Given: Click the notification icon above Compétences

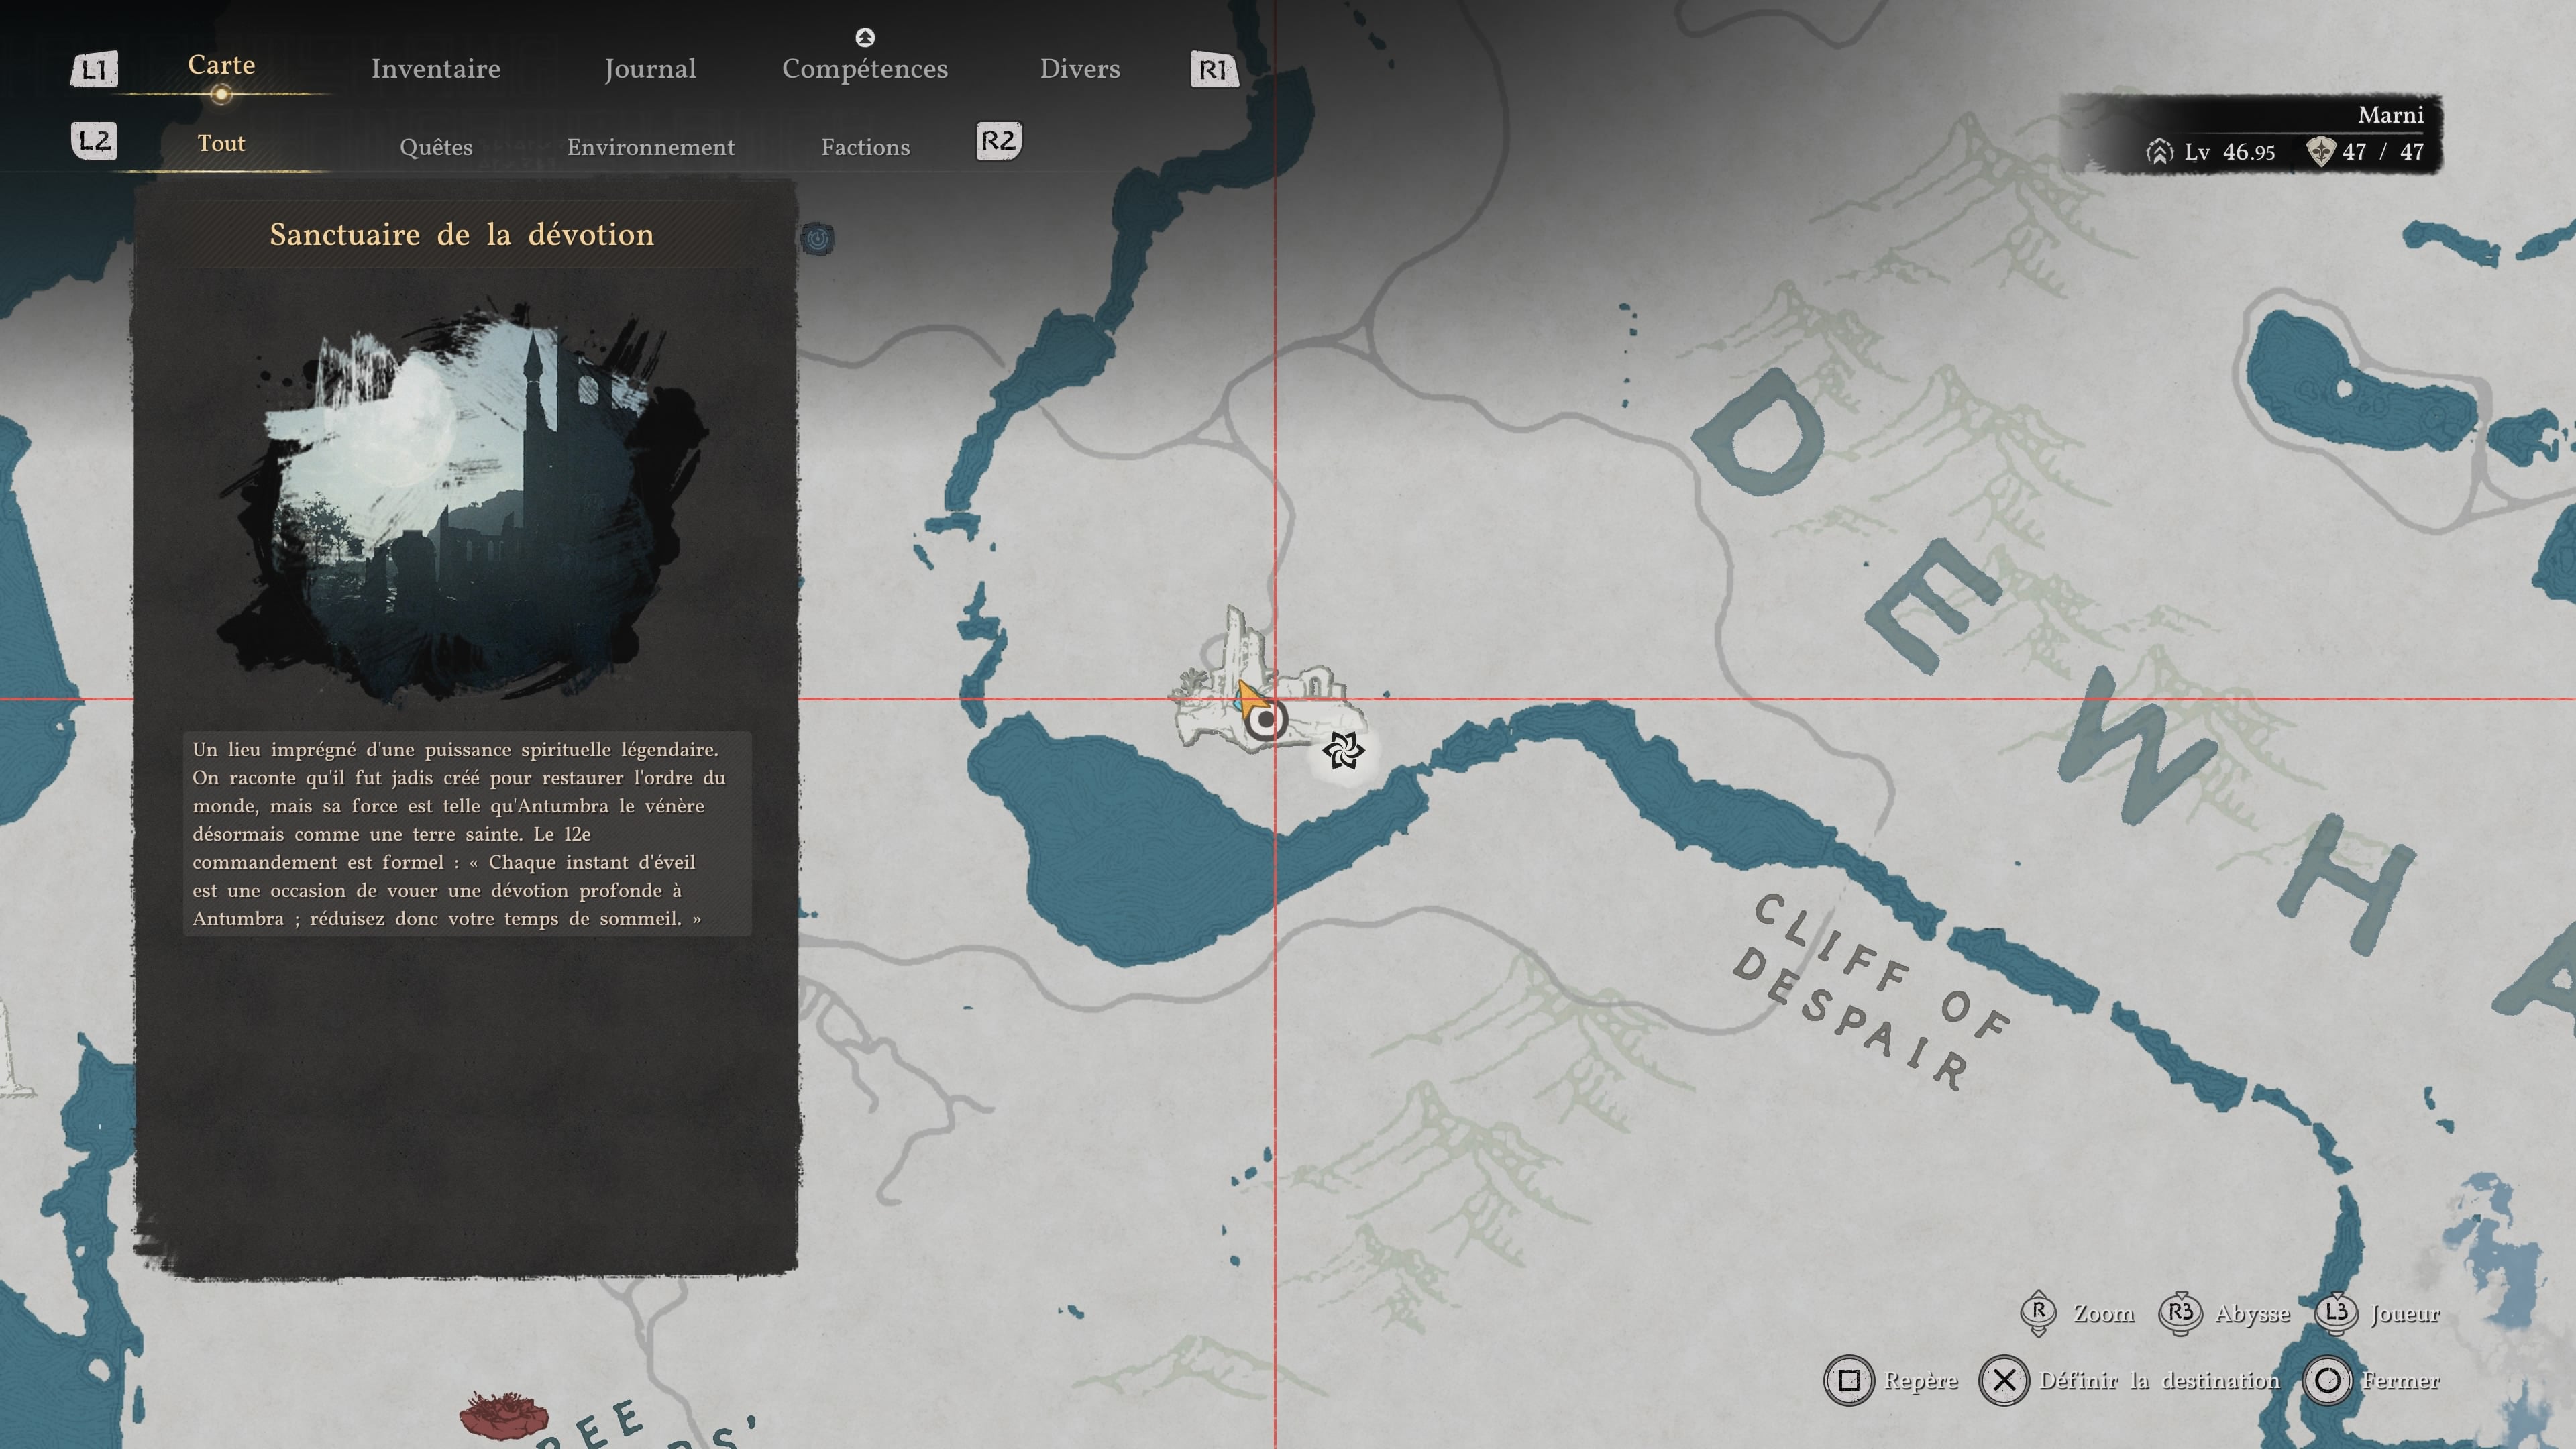Looking at the screenshot, I should 865,37.
